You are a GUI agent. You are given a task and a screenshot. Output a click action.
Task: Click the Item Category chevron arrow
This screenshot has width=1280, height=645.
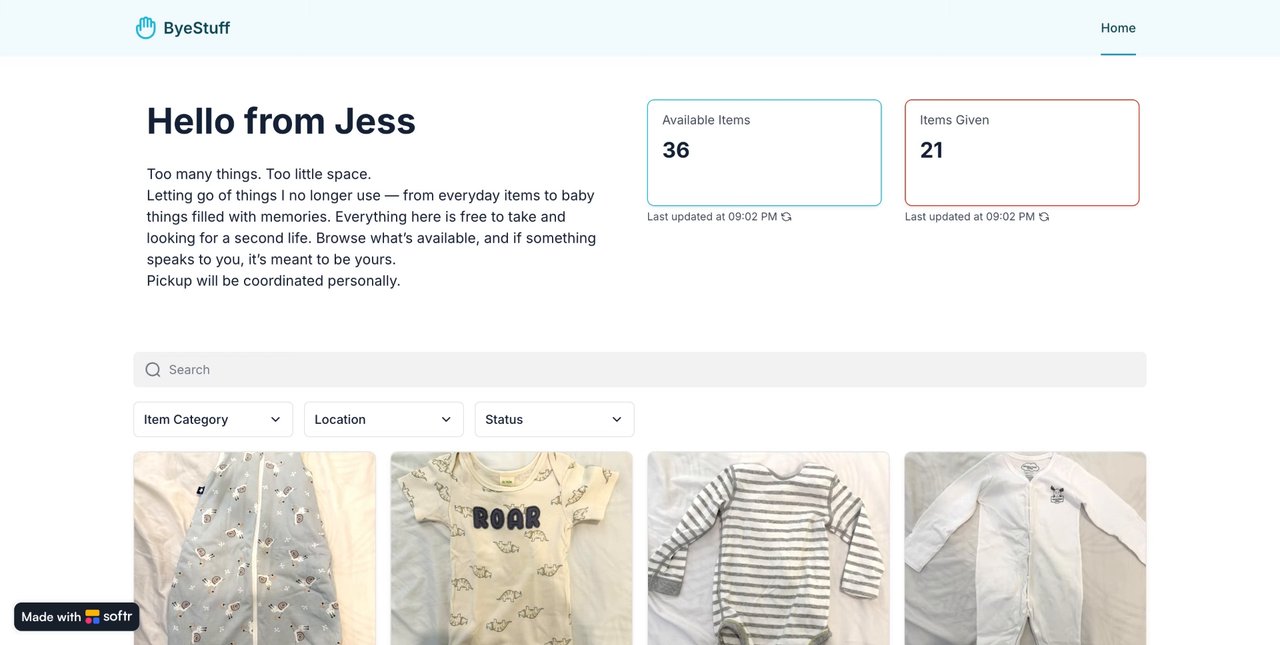click(x=275, y=420)
